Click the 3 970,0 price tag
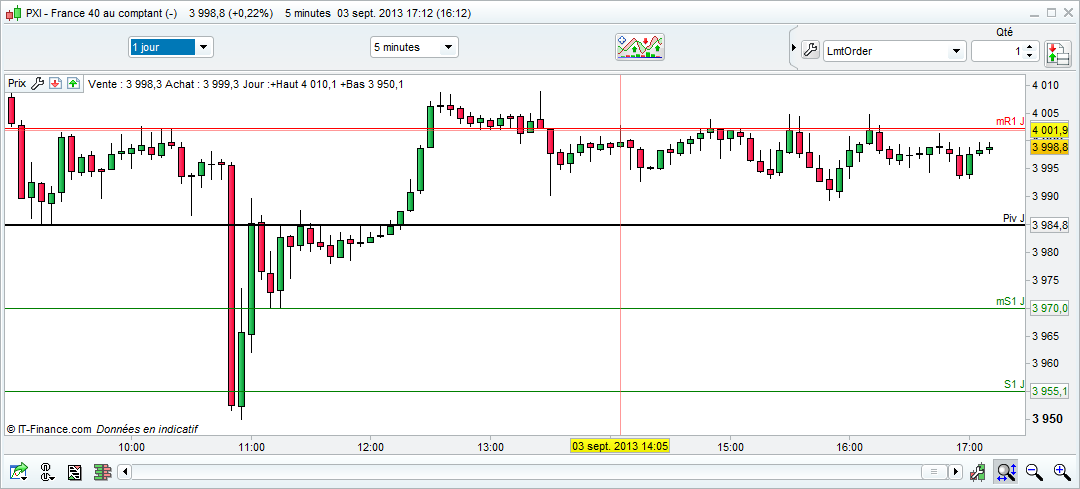This screenshot has width=1080, height=489. 1049,308
